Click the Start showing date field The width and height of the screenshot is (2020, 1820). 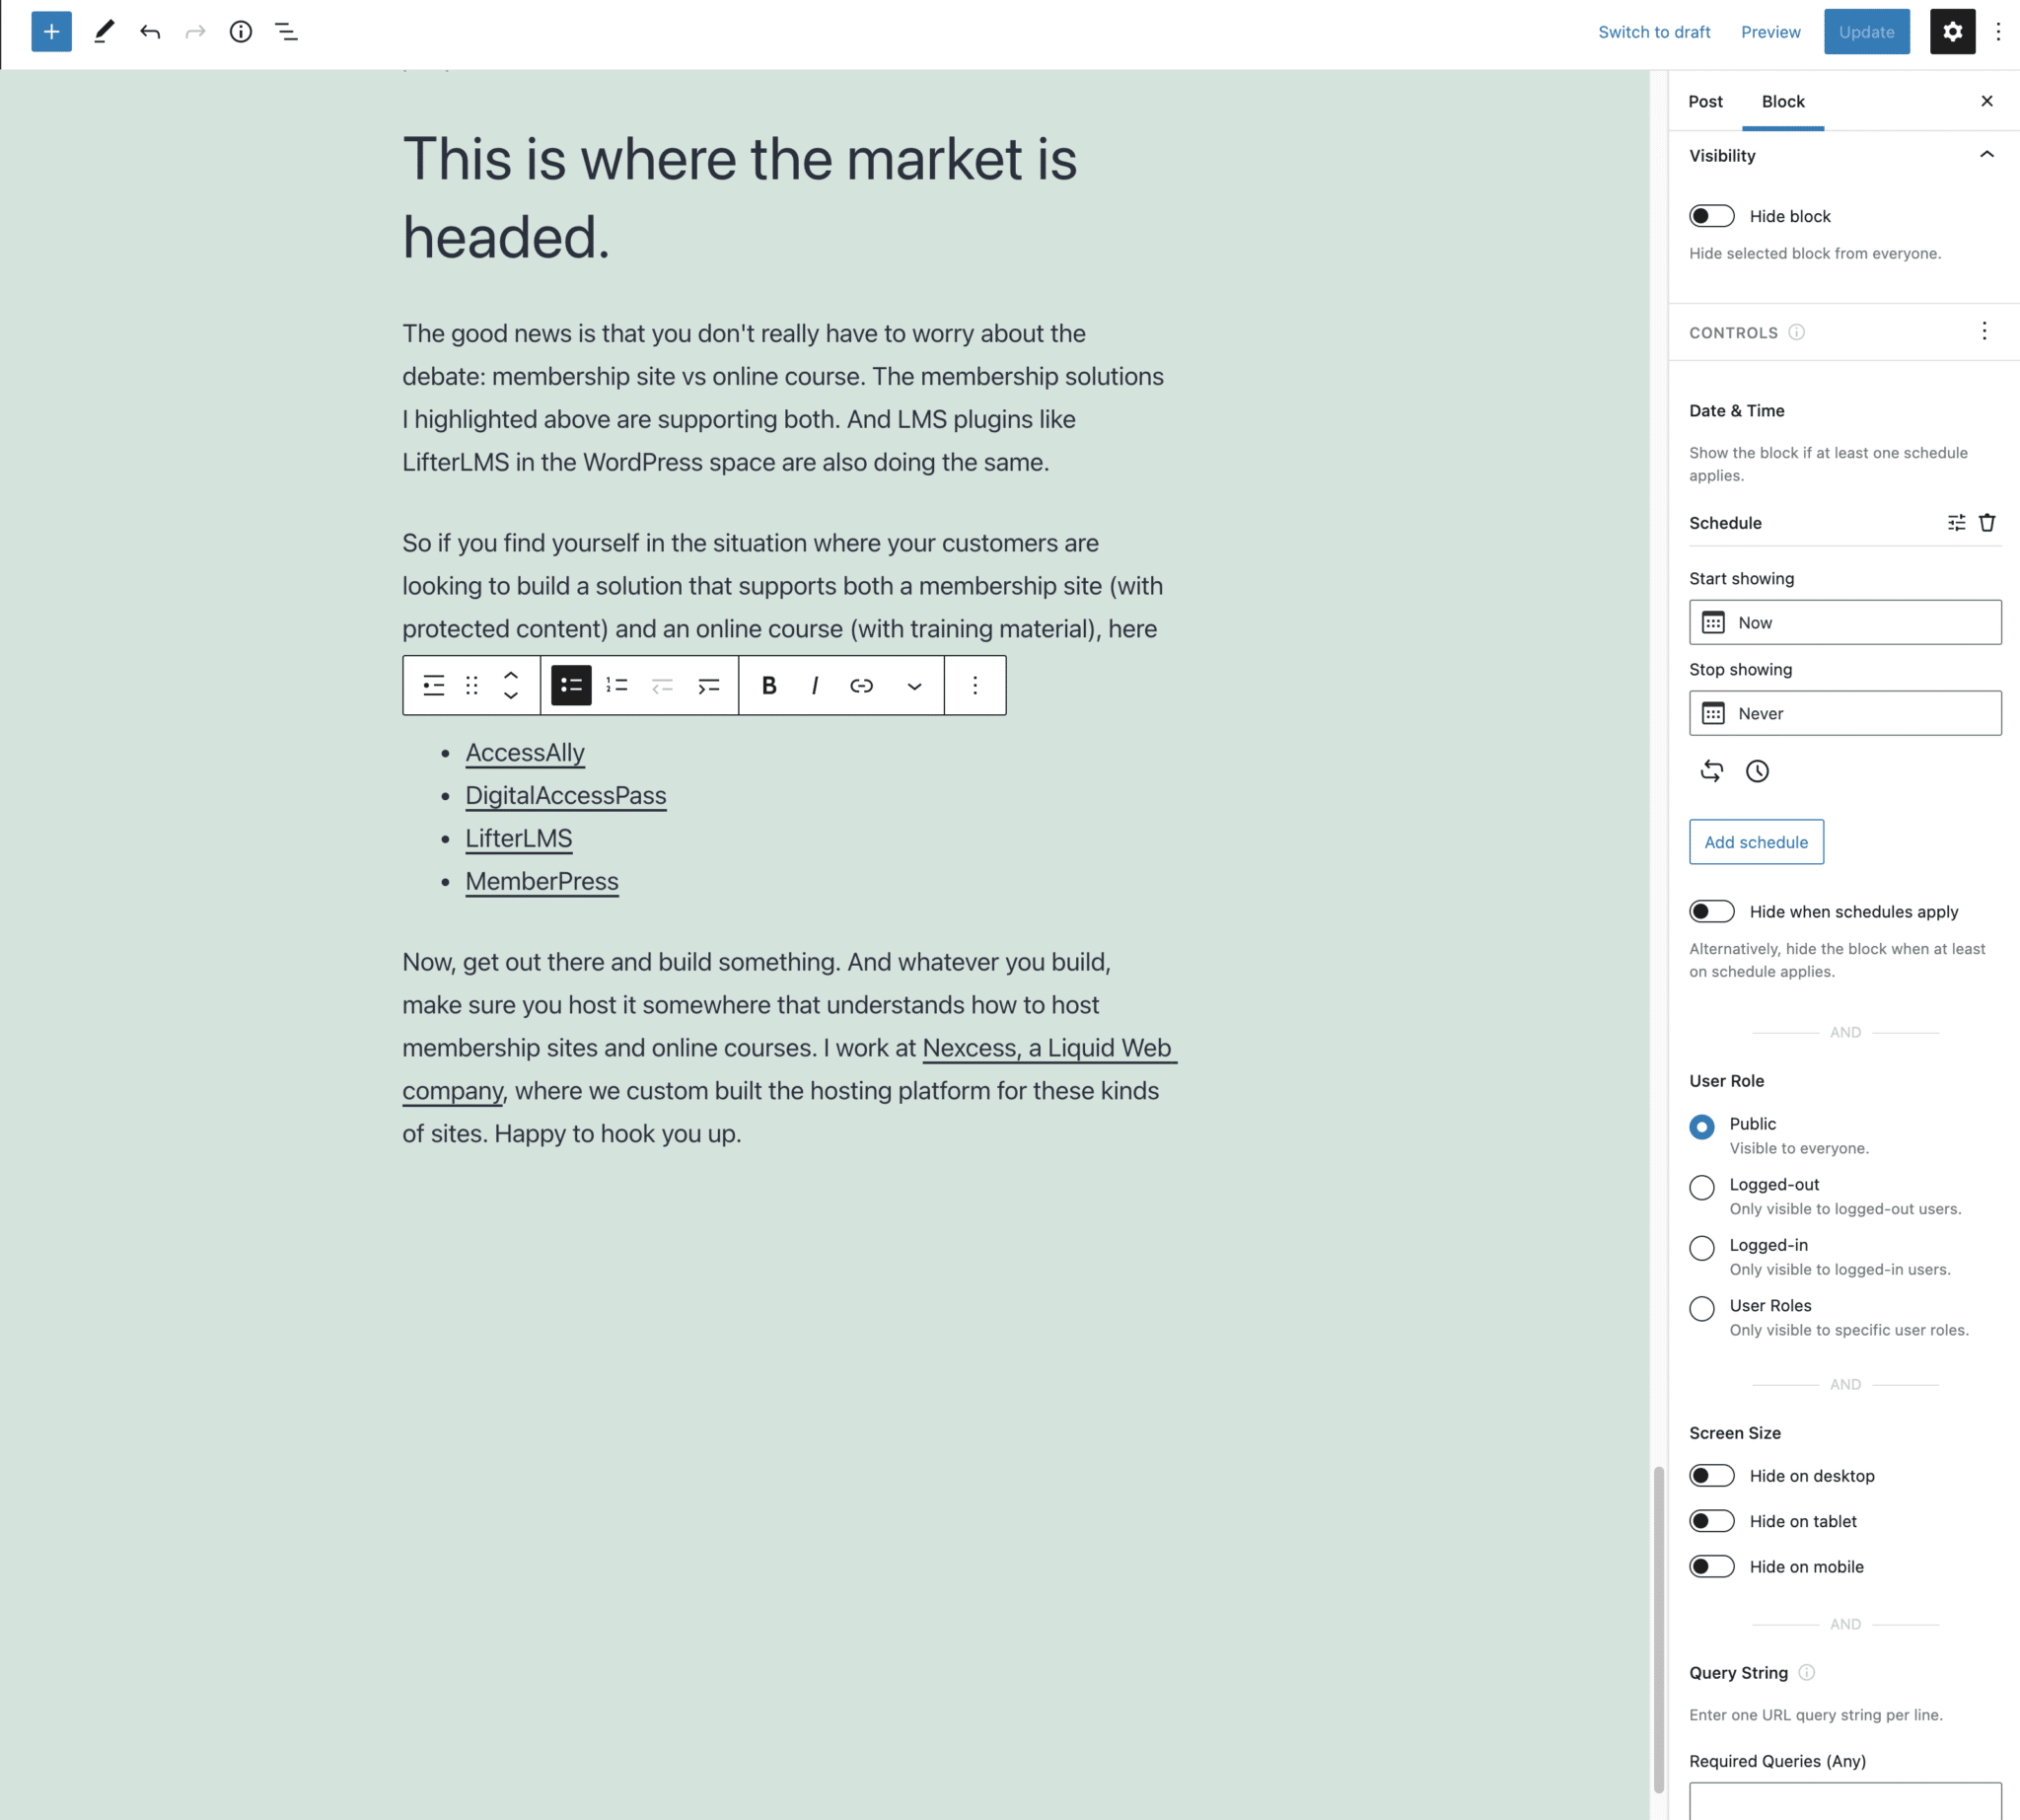pyautogui.click(x=1844, y=622)
